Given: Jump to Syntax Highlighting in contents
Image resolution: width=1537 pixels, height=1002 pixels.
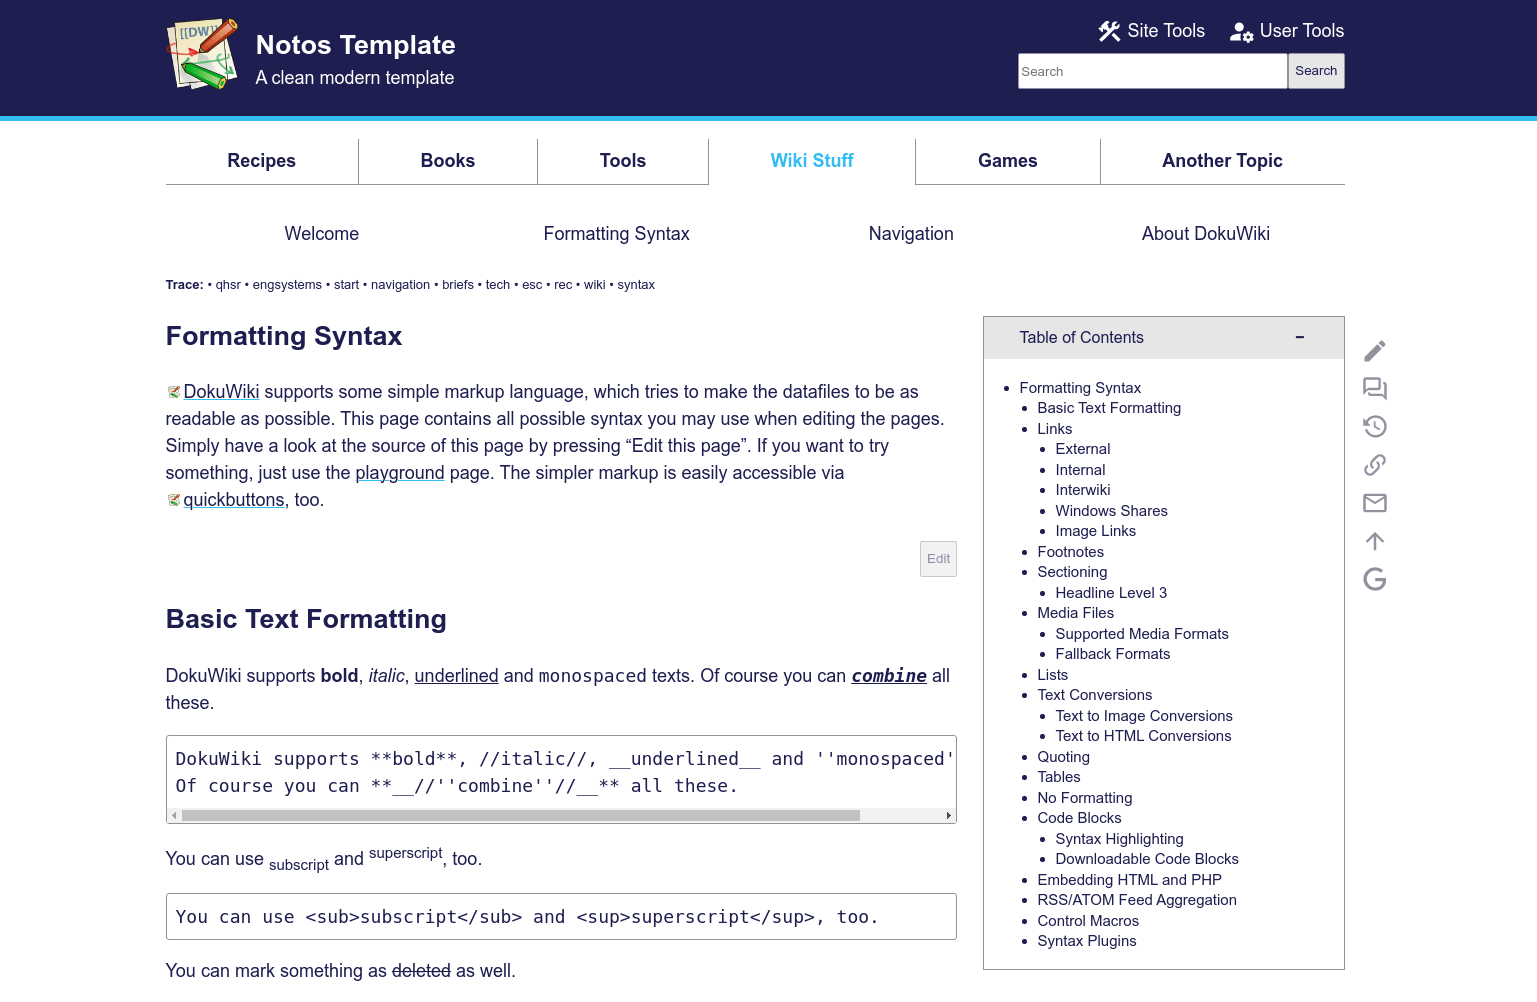Looking at the screenshot, I should [1119, 839].
